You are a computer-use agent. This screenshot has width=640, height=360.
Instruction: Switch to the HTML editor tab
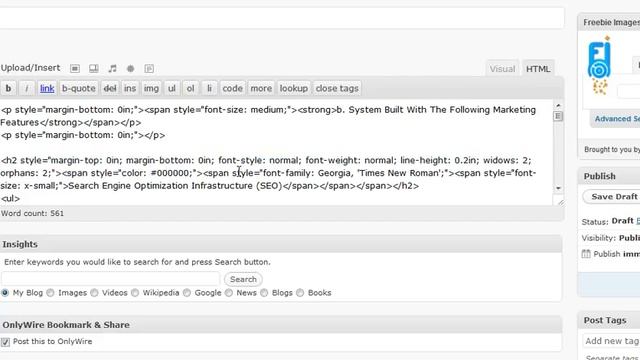[x=538, y=69]
